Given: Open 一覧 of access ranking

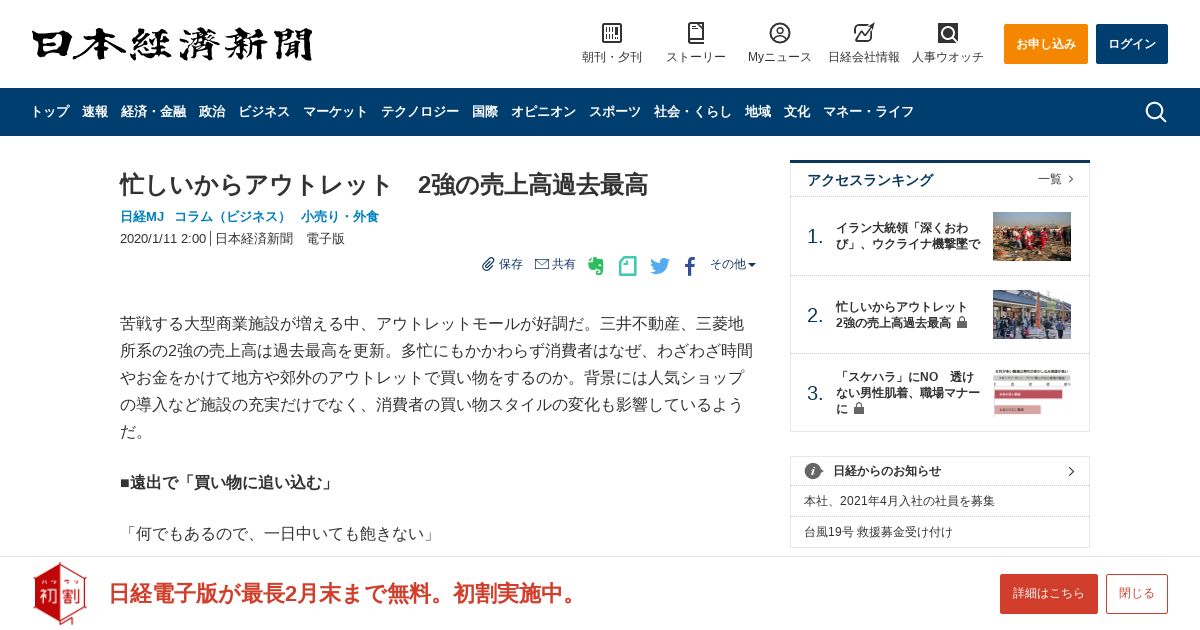Looking at the screenshot, I should coord(1056,179).
